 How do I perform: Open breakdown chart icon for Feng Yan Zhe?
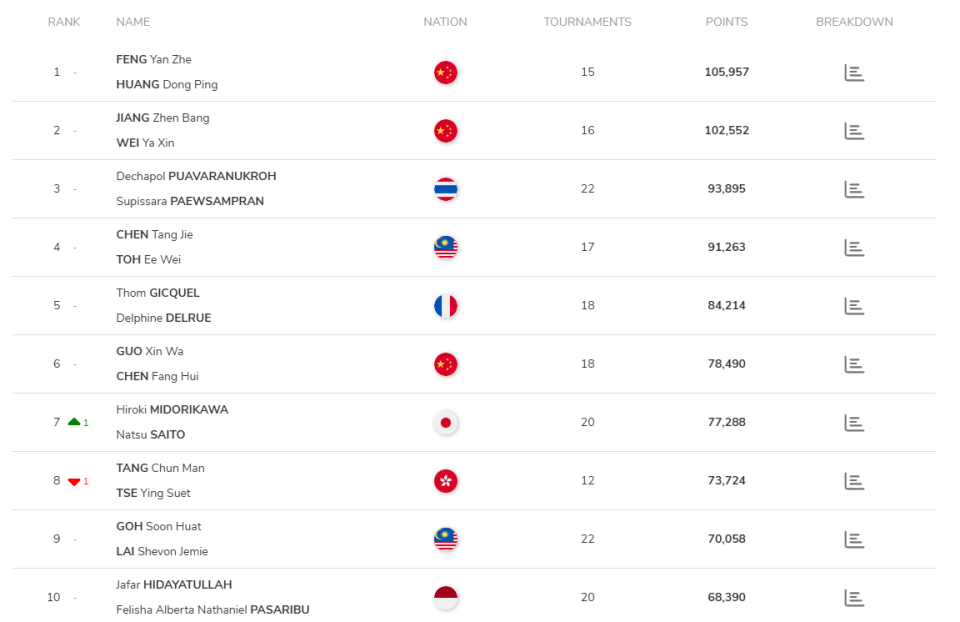tap(854, 72)
